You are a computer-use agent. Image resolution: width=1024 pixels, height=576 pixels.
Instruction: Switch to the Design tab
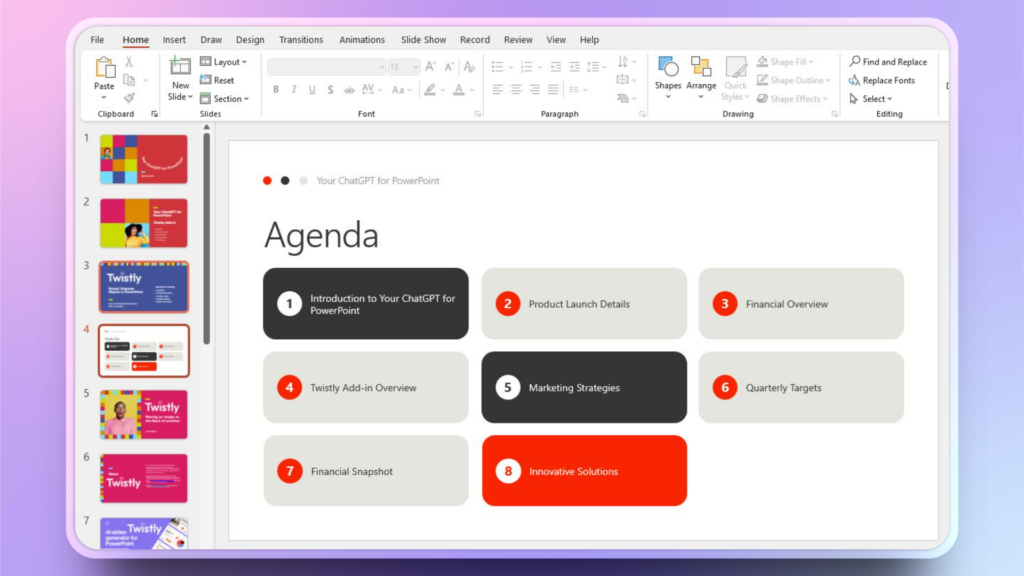(x=250, y=40)
